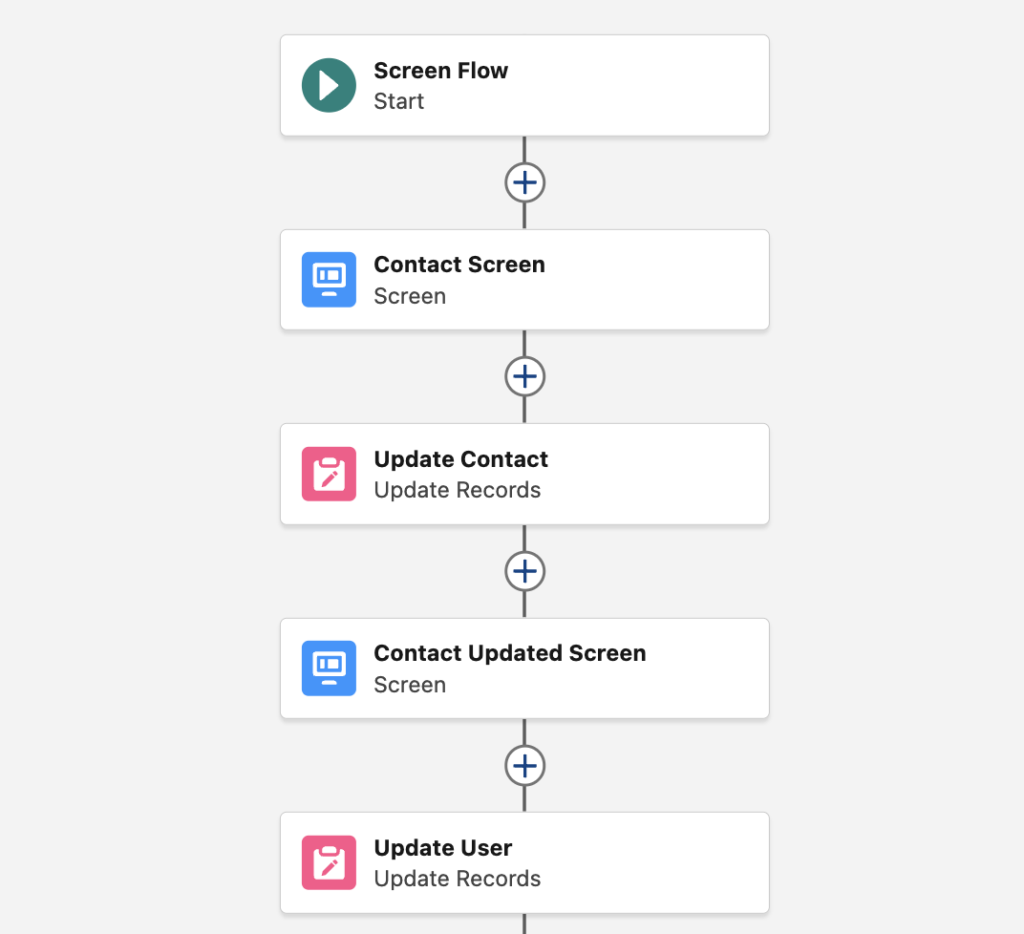Add an element after Update Contact
1024x934 pixels.
pyautogui.click(x=525, y=571)
